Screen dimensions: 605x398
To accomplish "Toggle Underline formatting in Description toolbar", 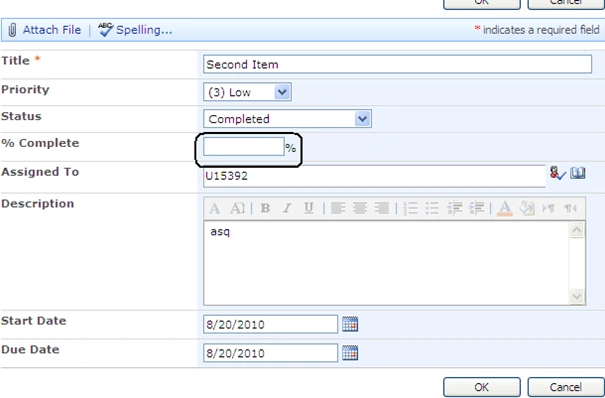I will click(x=309, y=209).
